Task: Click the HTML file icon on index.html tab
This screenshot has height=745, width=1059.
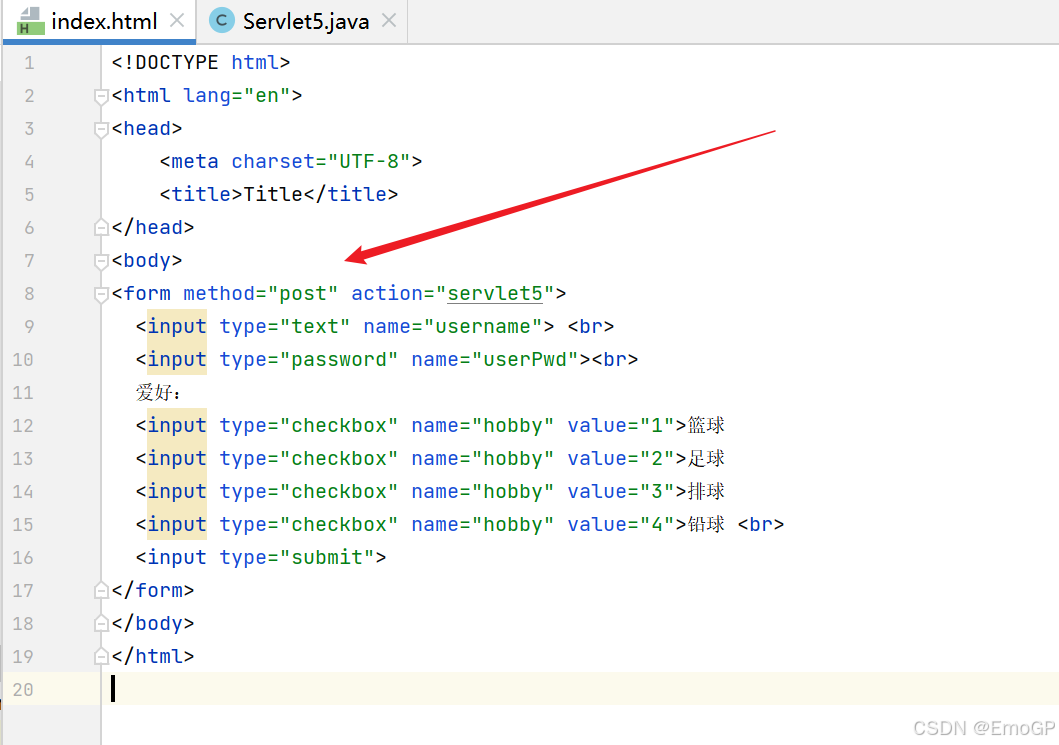Action: click(x=30, y=21)
